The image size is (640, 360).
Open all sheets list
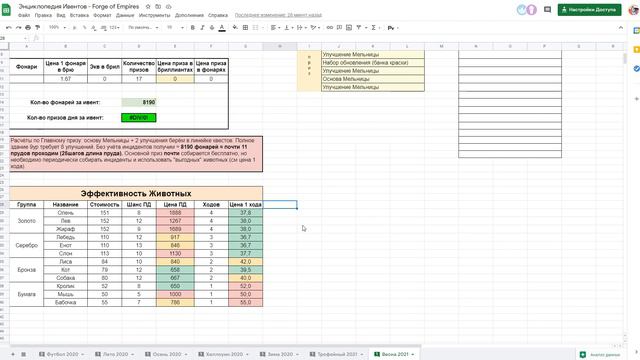23,354
